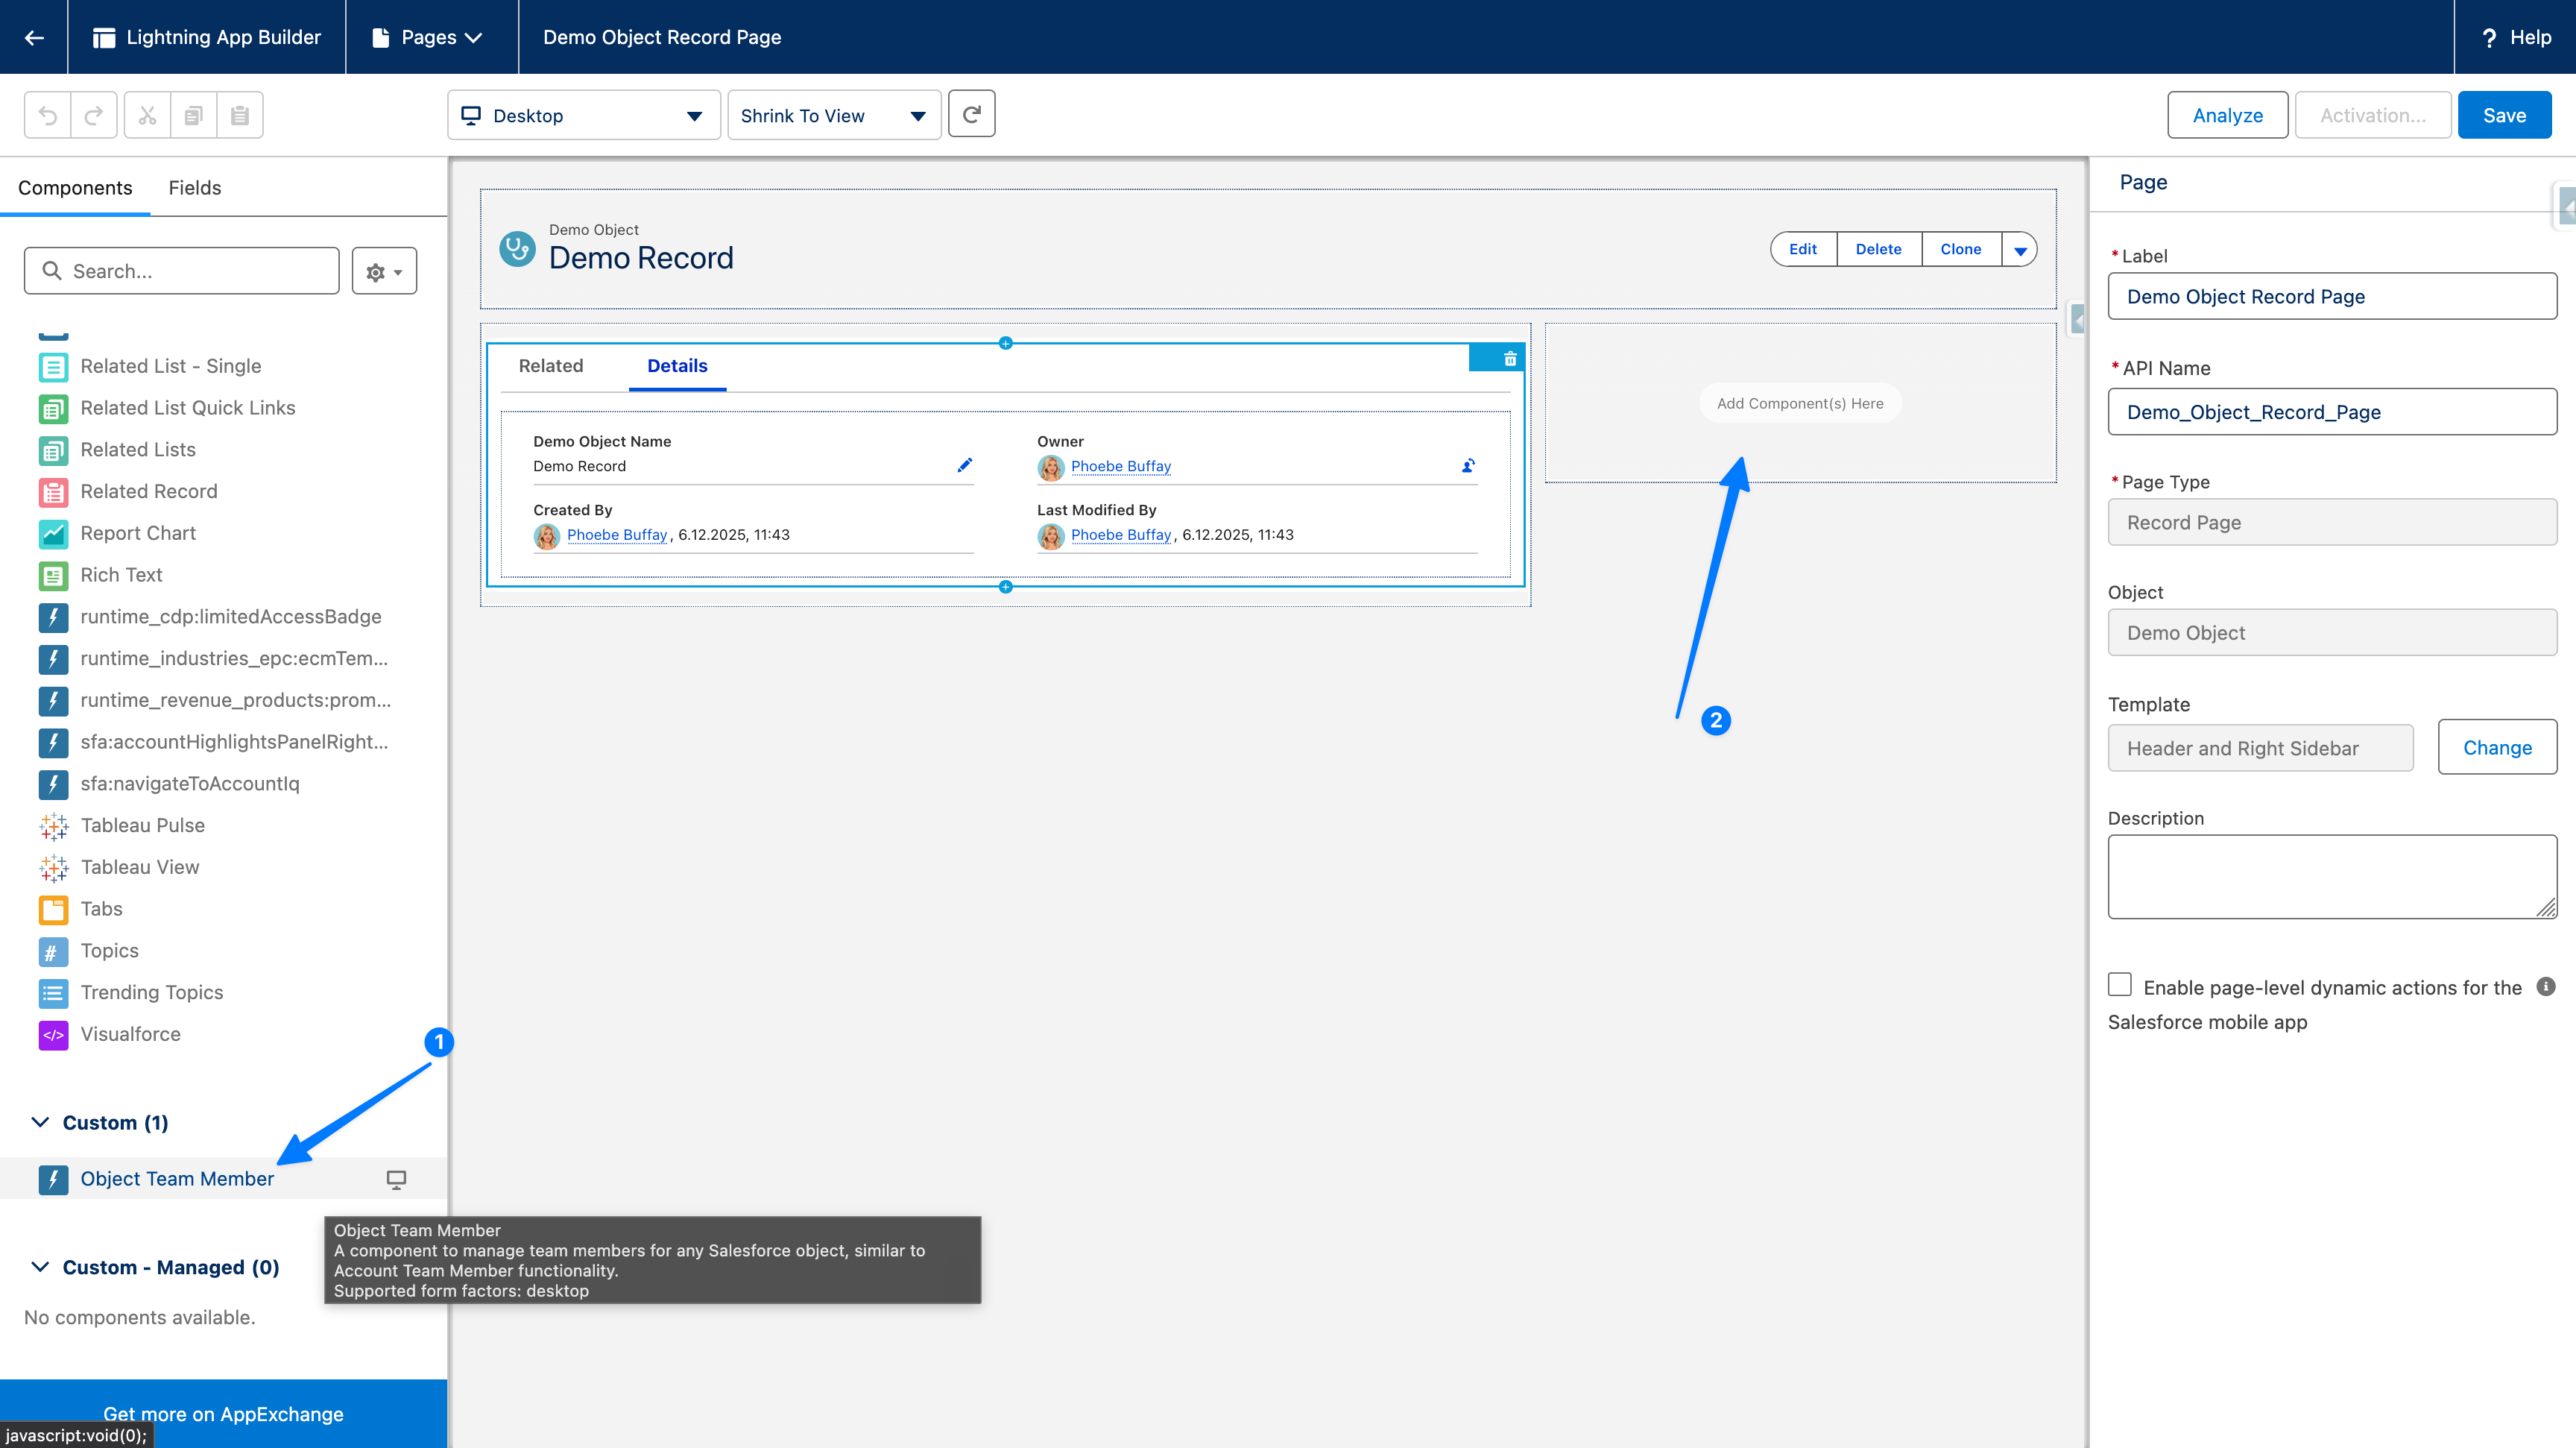Open the Phoebe Buffay owner link

point(1120,466)
